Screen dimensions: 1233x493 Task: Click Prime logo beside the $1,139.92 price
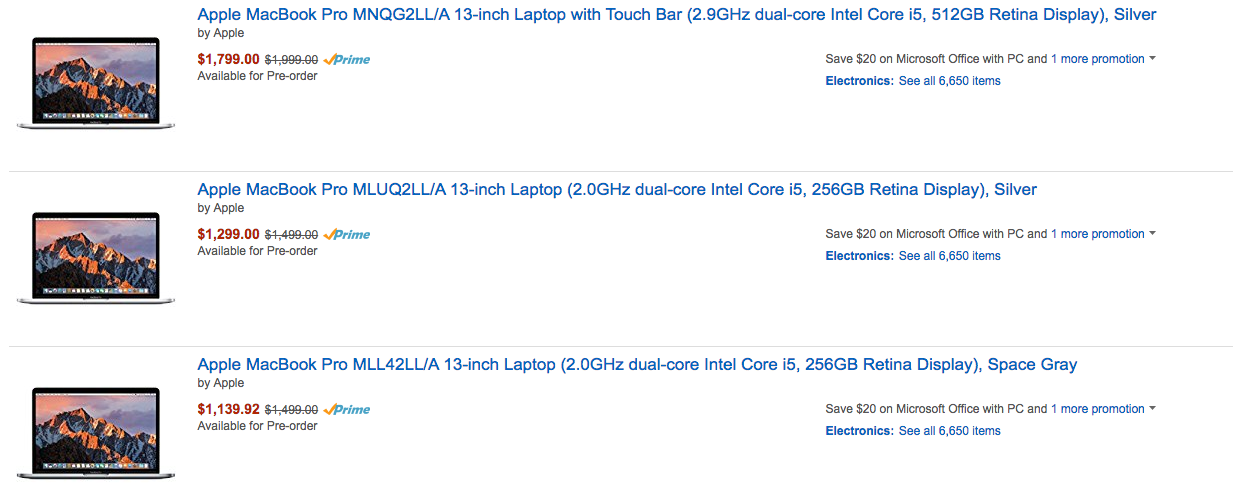(x=347, y=409)
